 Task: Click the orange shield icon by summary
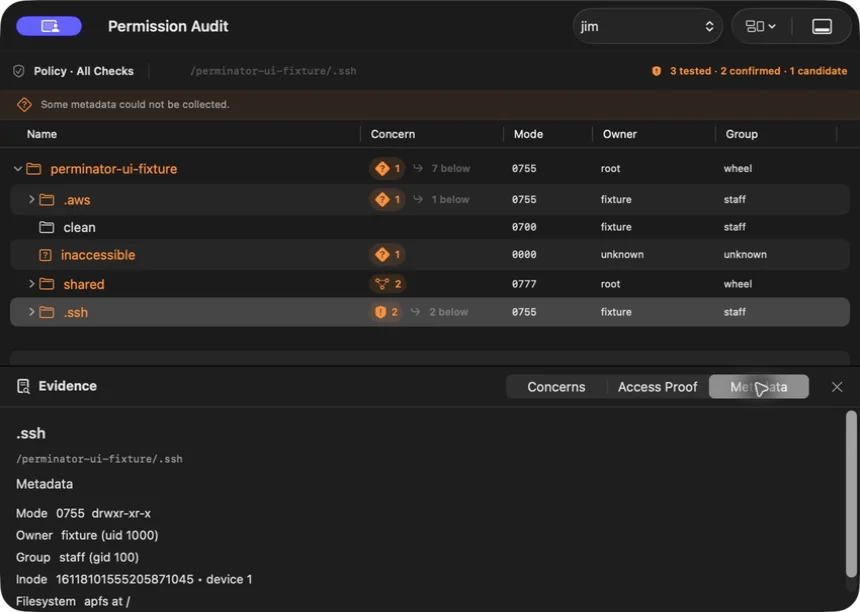[656, 71]
